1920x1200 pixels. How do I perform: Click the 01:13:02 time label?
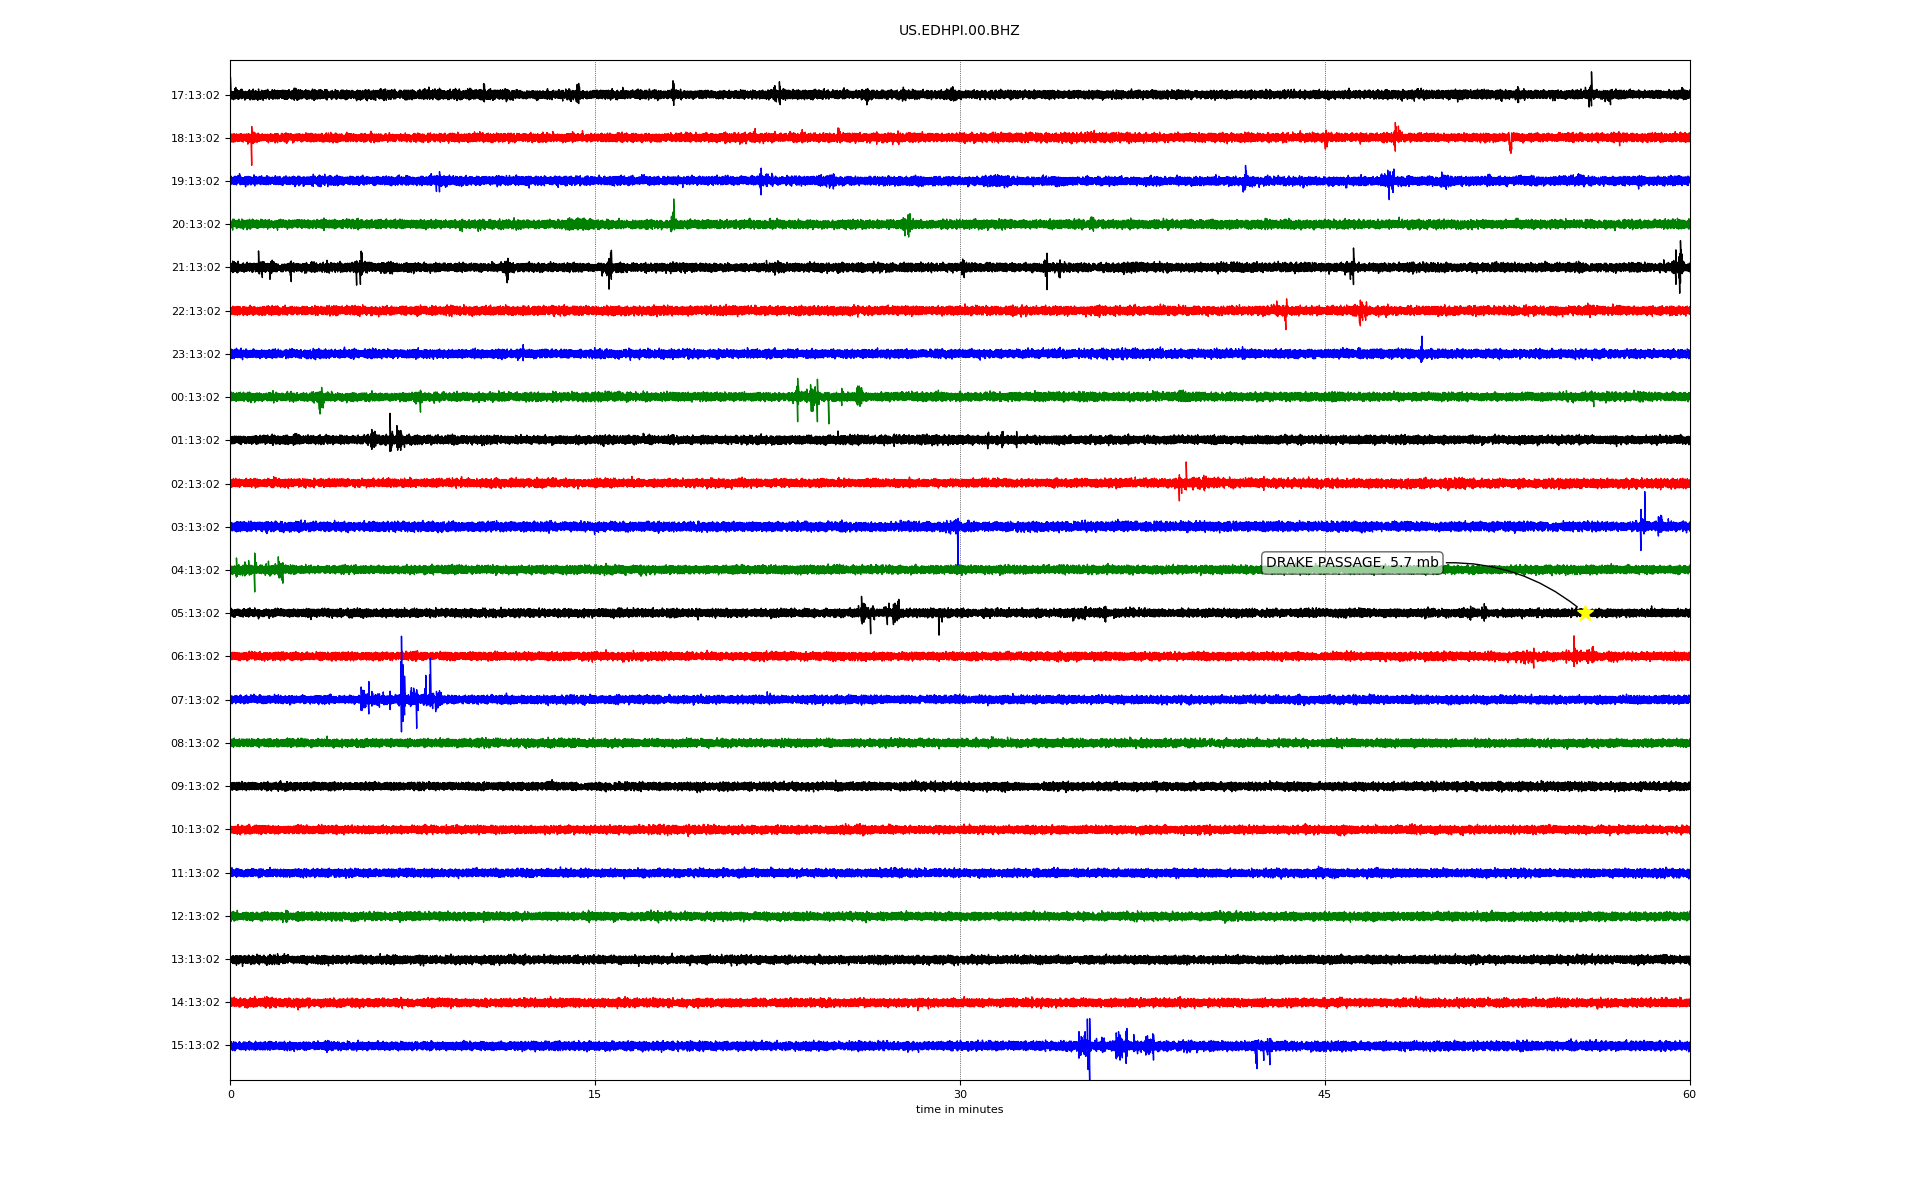coord(195,441)
